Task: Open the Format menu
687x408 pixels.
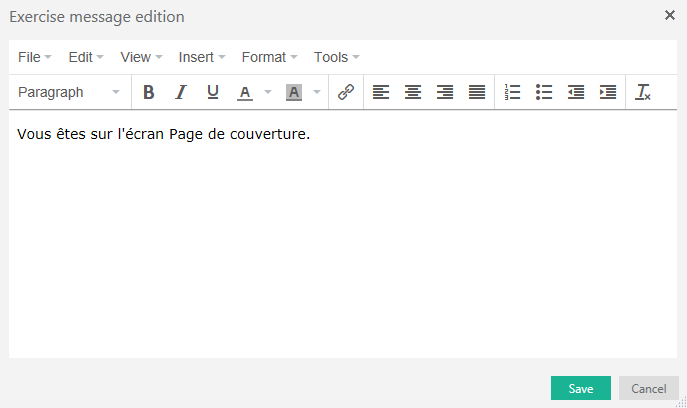Action: pyautogui.click(x=269, y=57)
